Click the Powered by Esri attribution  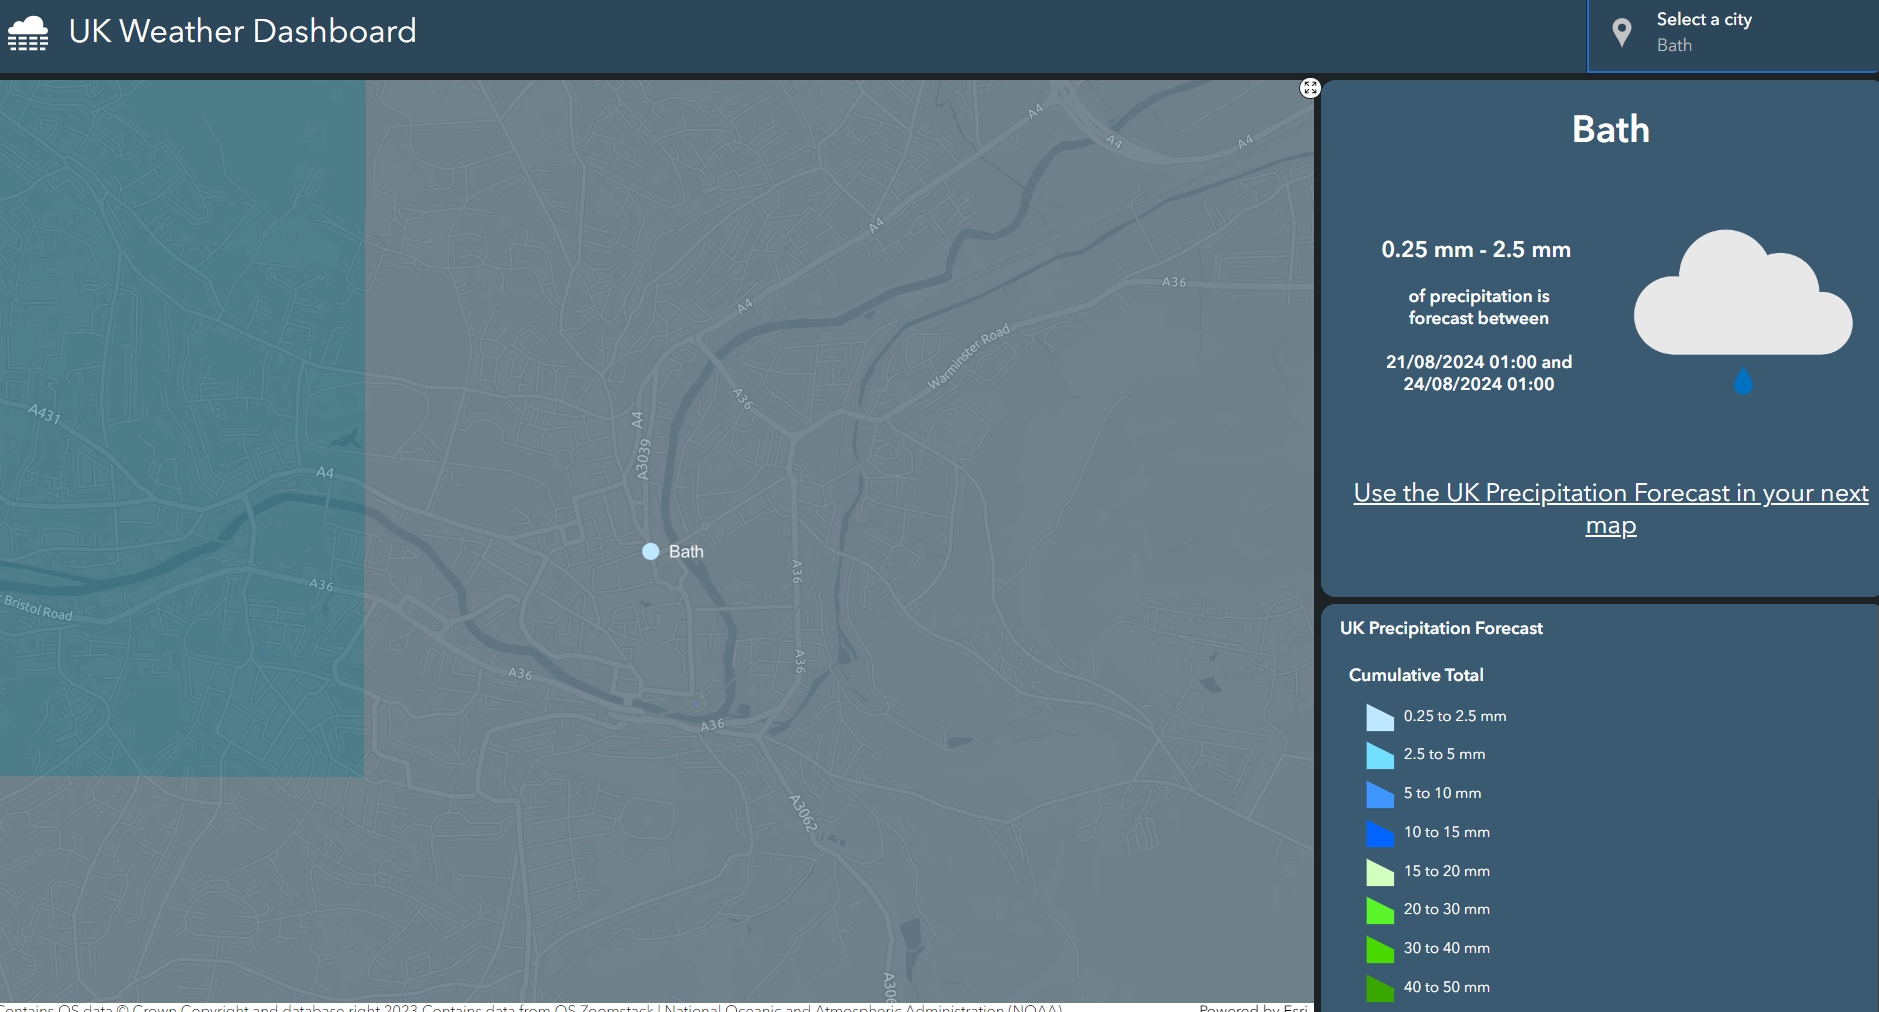(x=1254, y=1007)
